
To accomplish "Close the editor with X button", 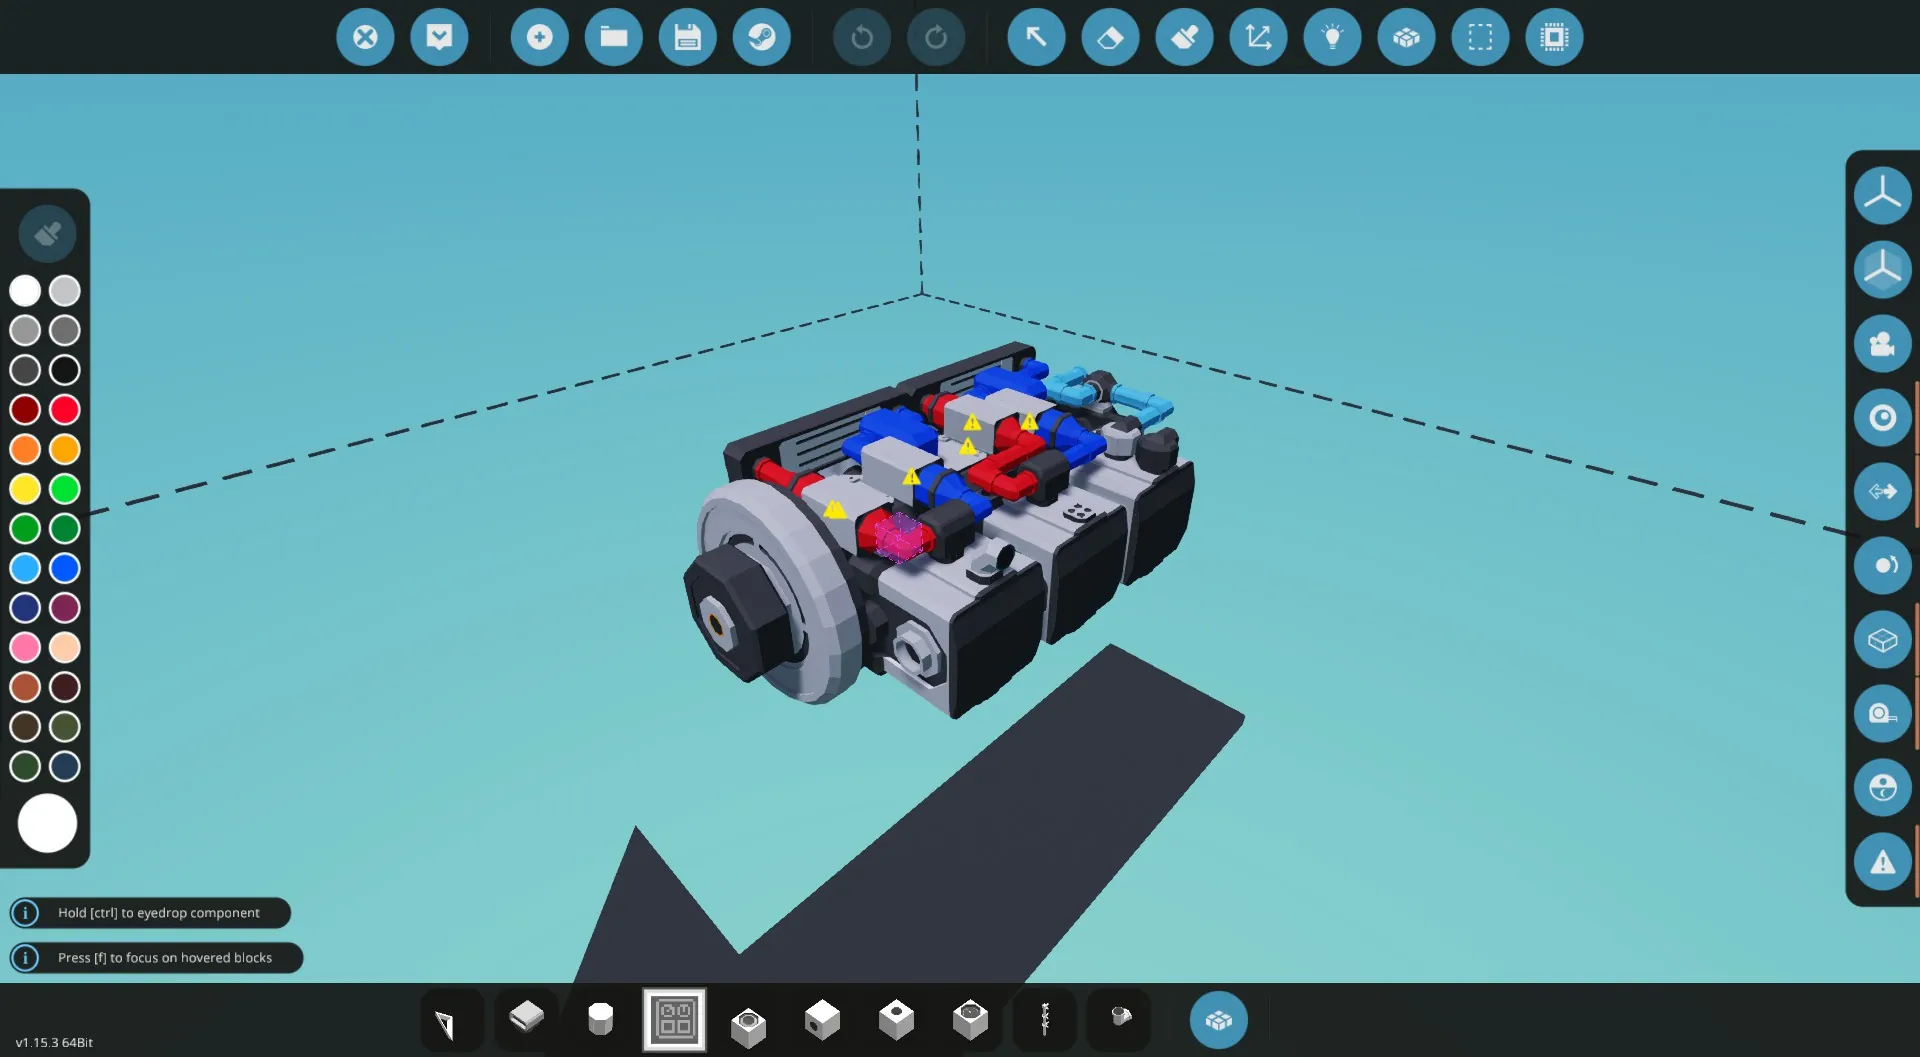I will [365, 38].
